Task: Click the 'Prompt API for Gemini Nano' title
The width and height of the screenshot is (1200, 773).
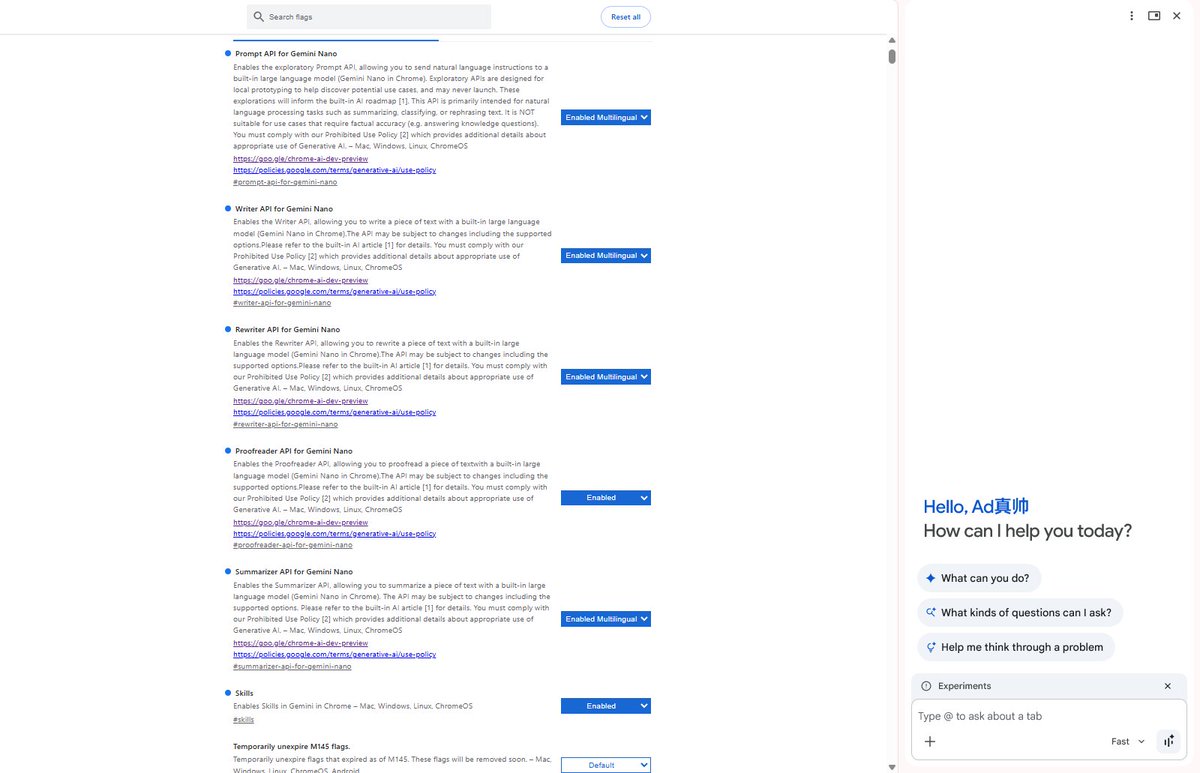Action: pyautogui.click(x=286, y=53)
